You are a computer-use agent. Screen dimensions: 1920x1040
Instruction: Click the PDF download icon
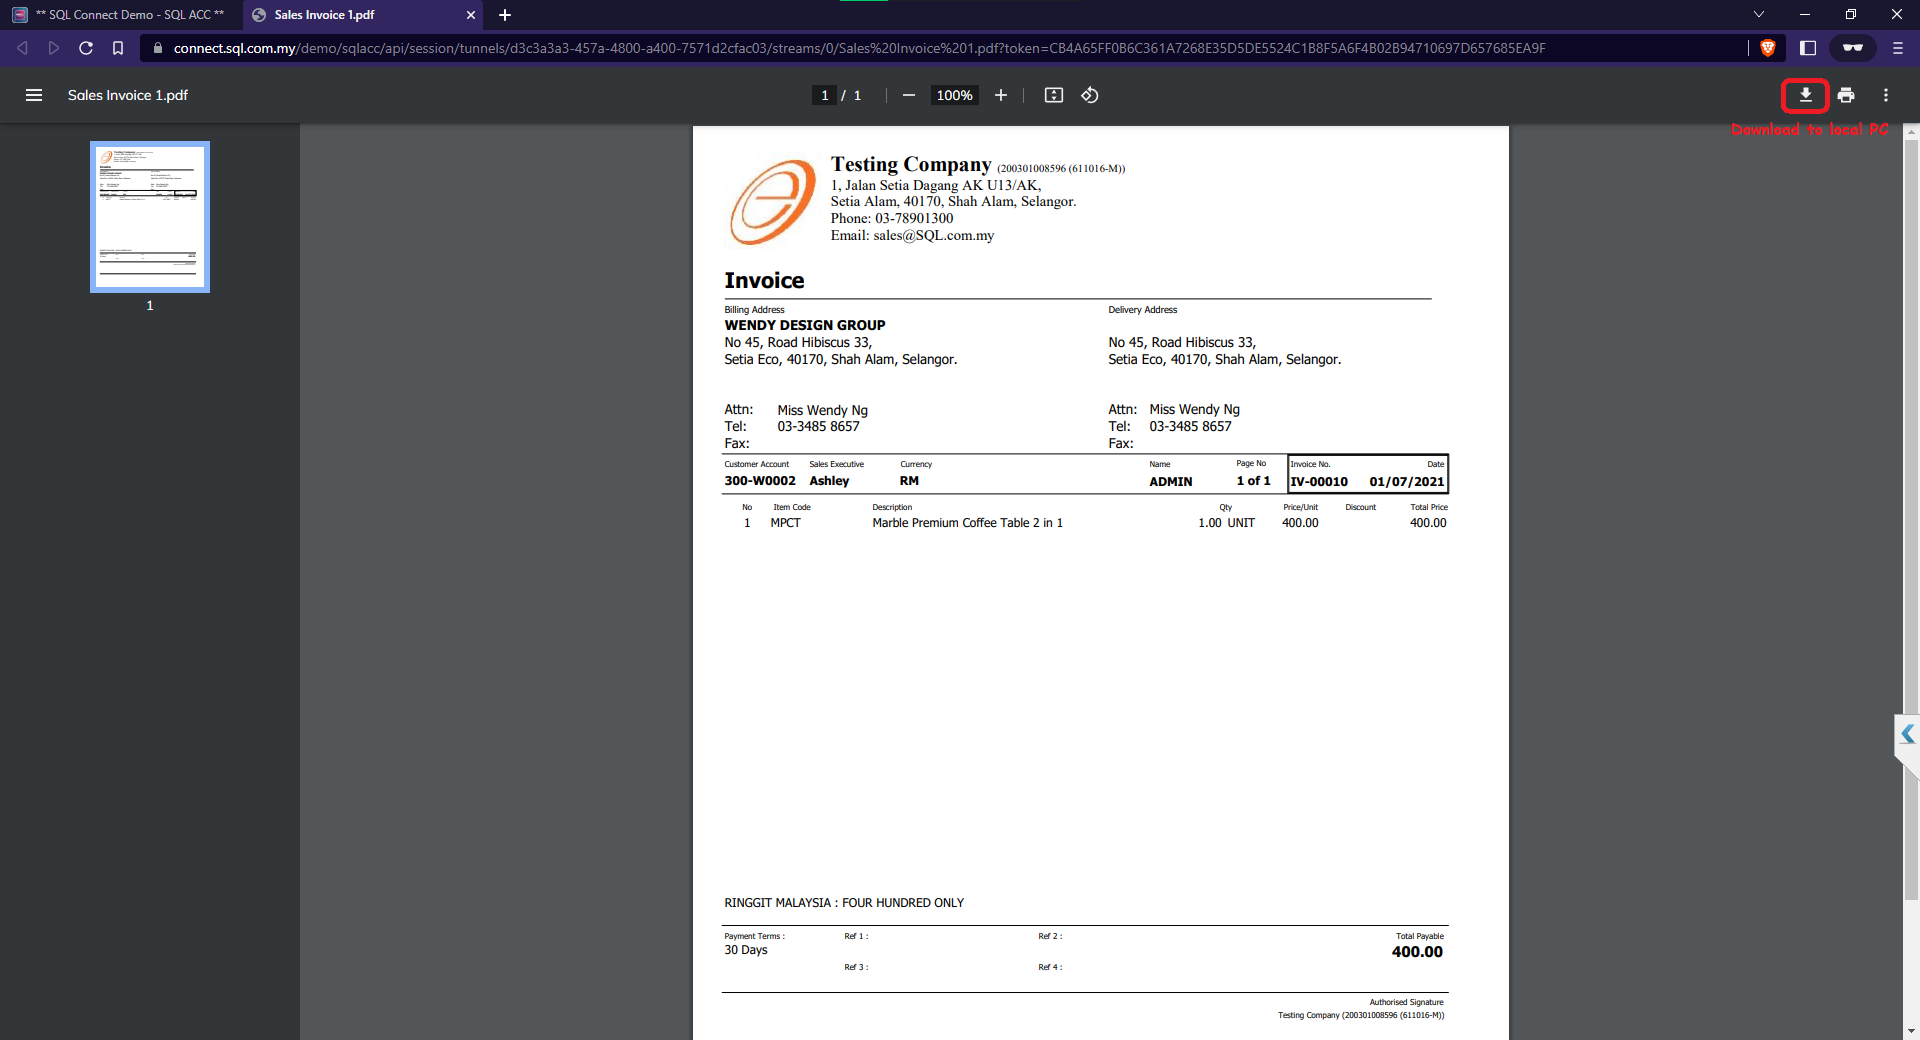point(1805,95)
